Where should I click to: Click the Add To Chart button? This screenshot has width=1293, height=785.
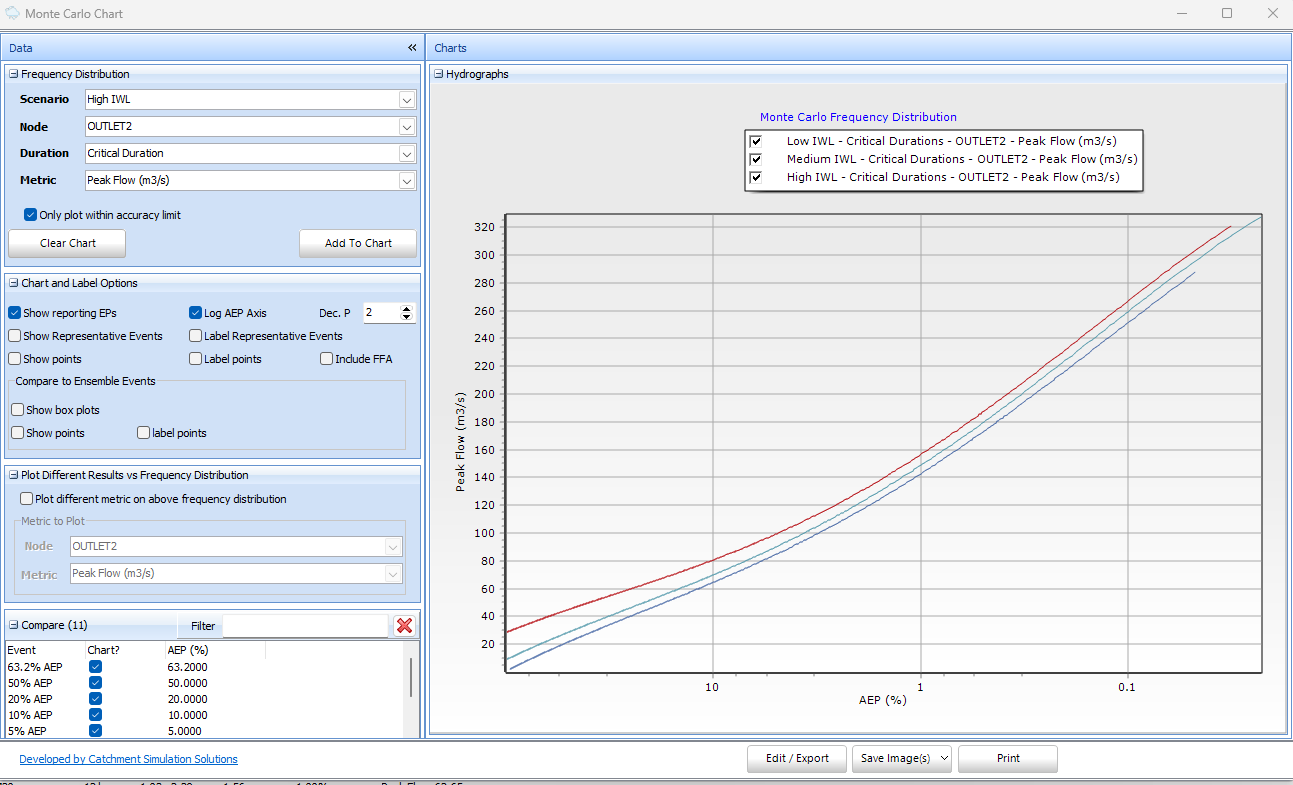tap(357, 243)
